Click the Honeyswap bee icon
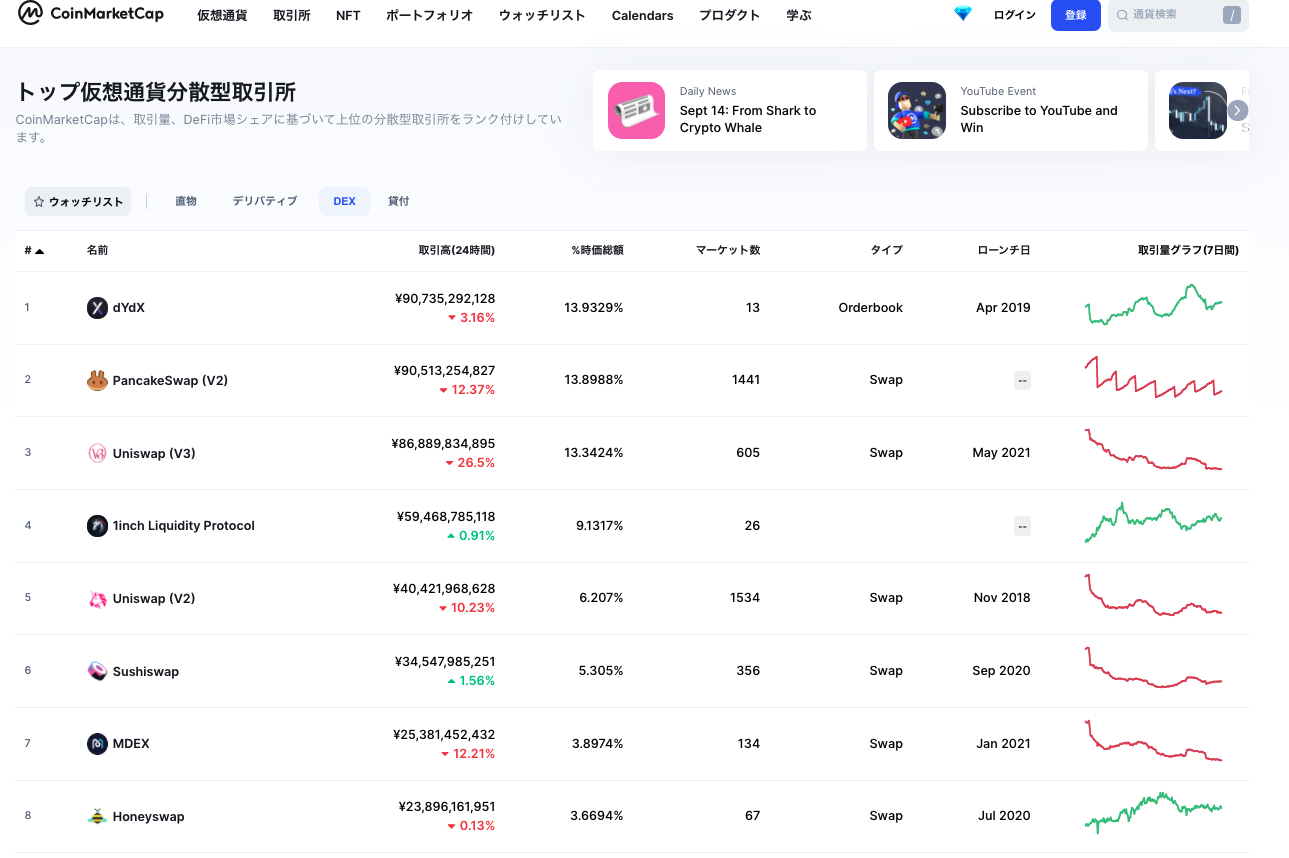The image size is (1289, 858). pyautogui.click(x=97, y=816)
